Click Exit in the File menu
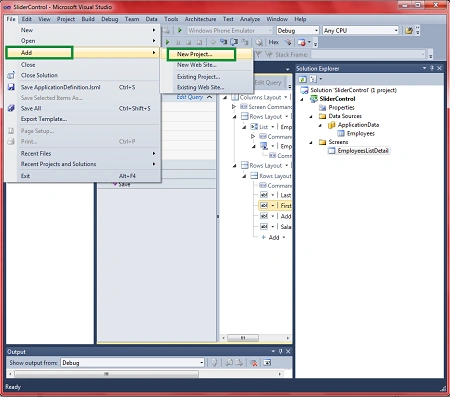The image size is (450, 397). pos(81,176)
